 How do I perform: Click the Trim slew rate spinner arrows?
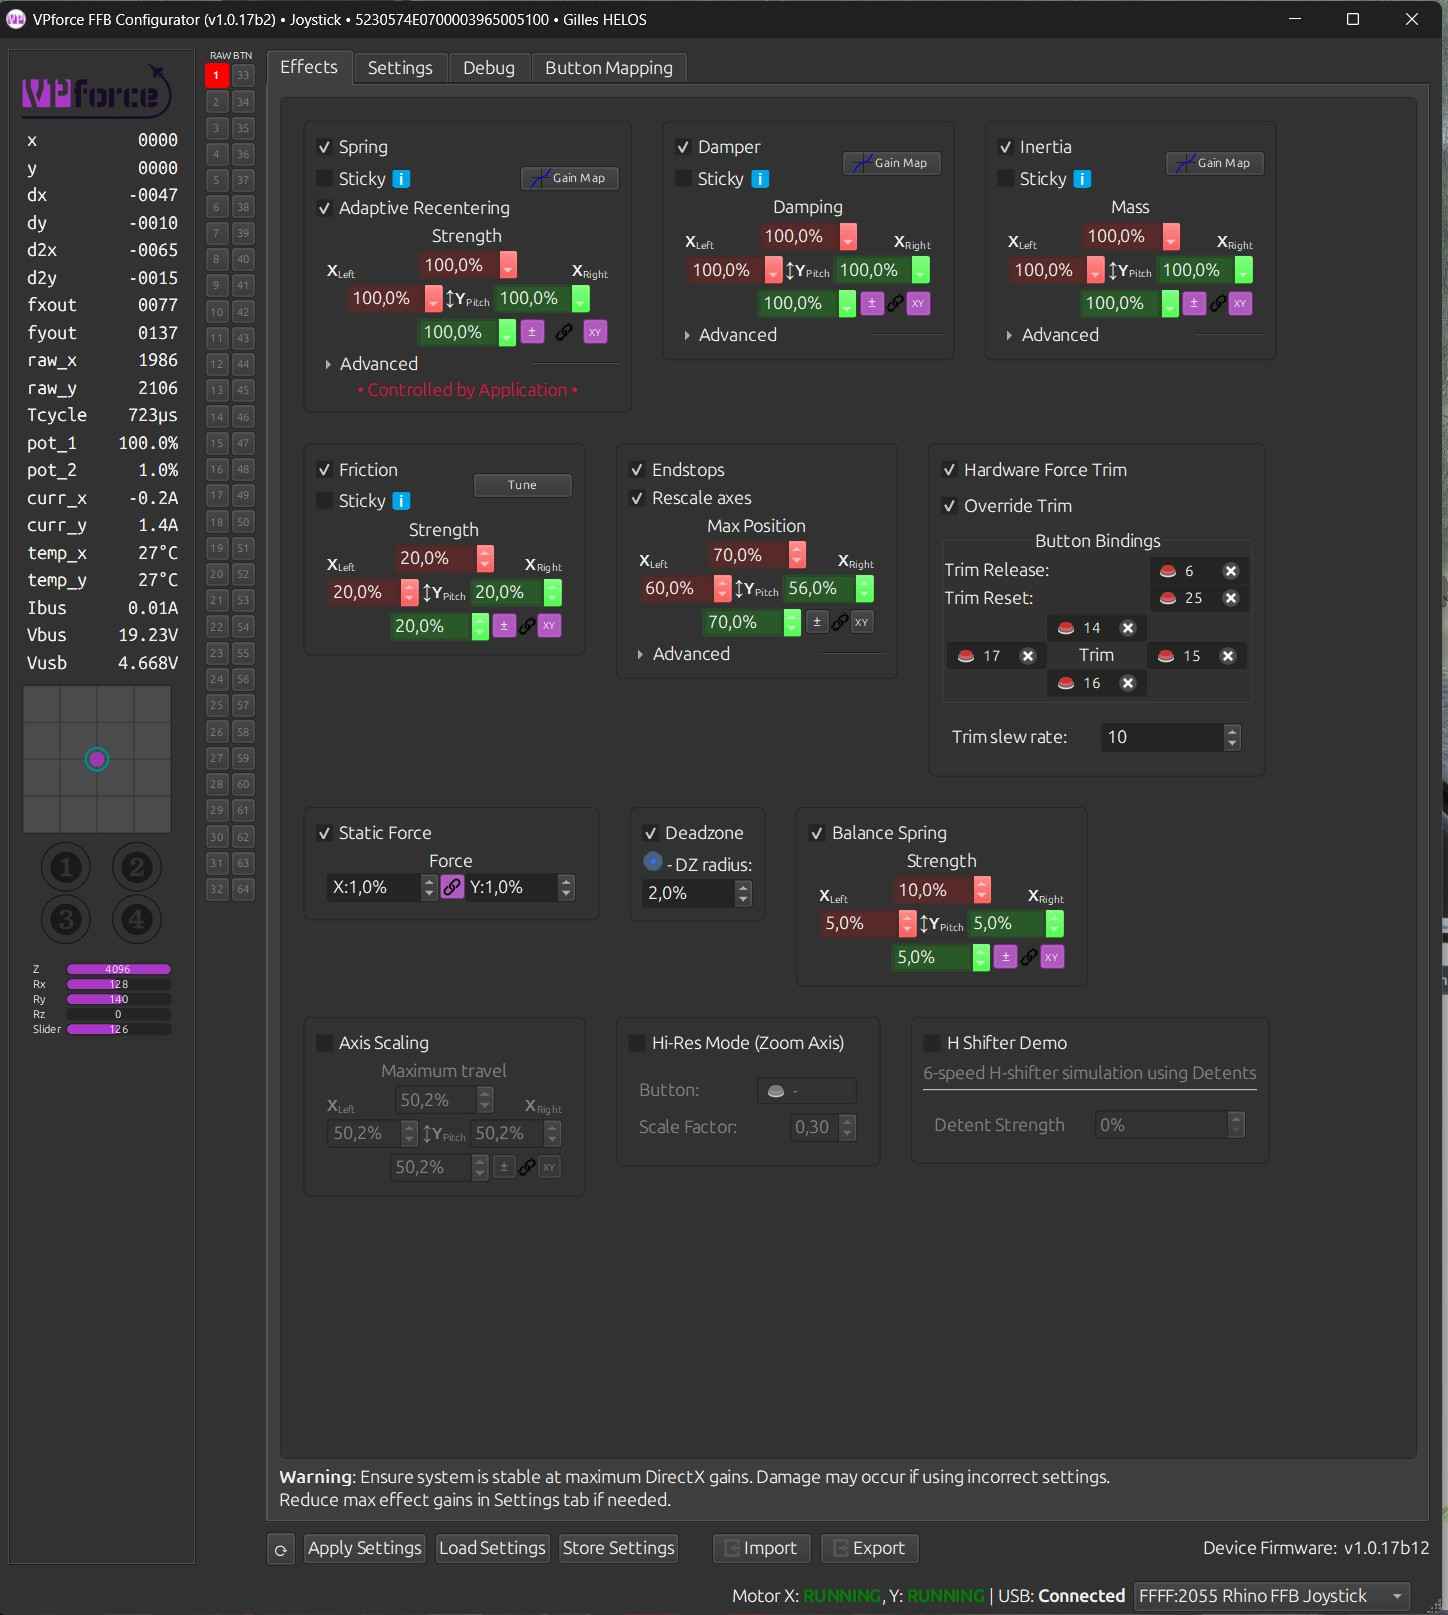1232,737
